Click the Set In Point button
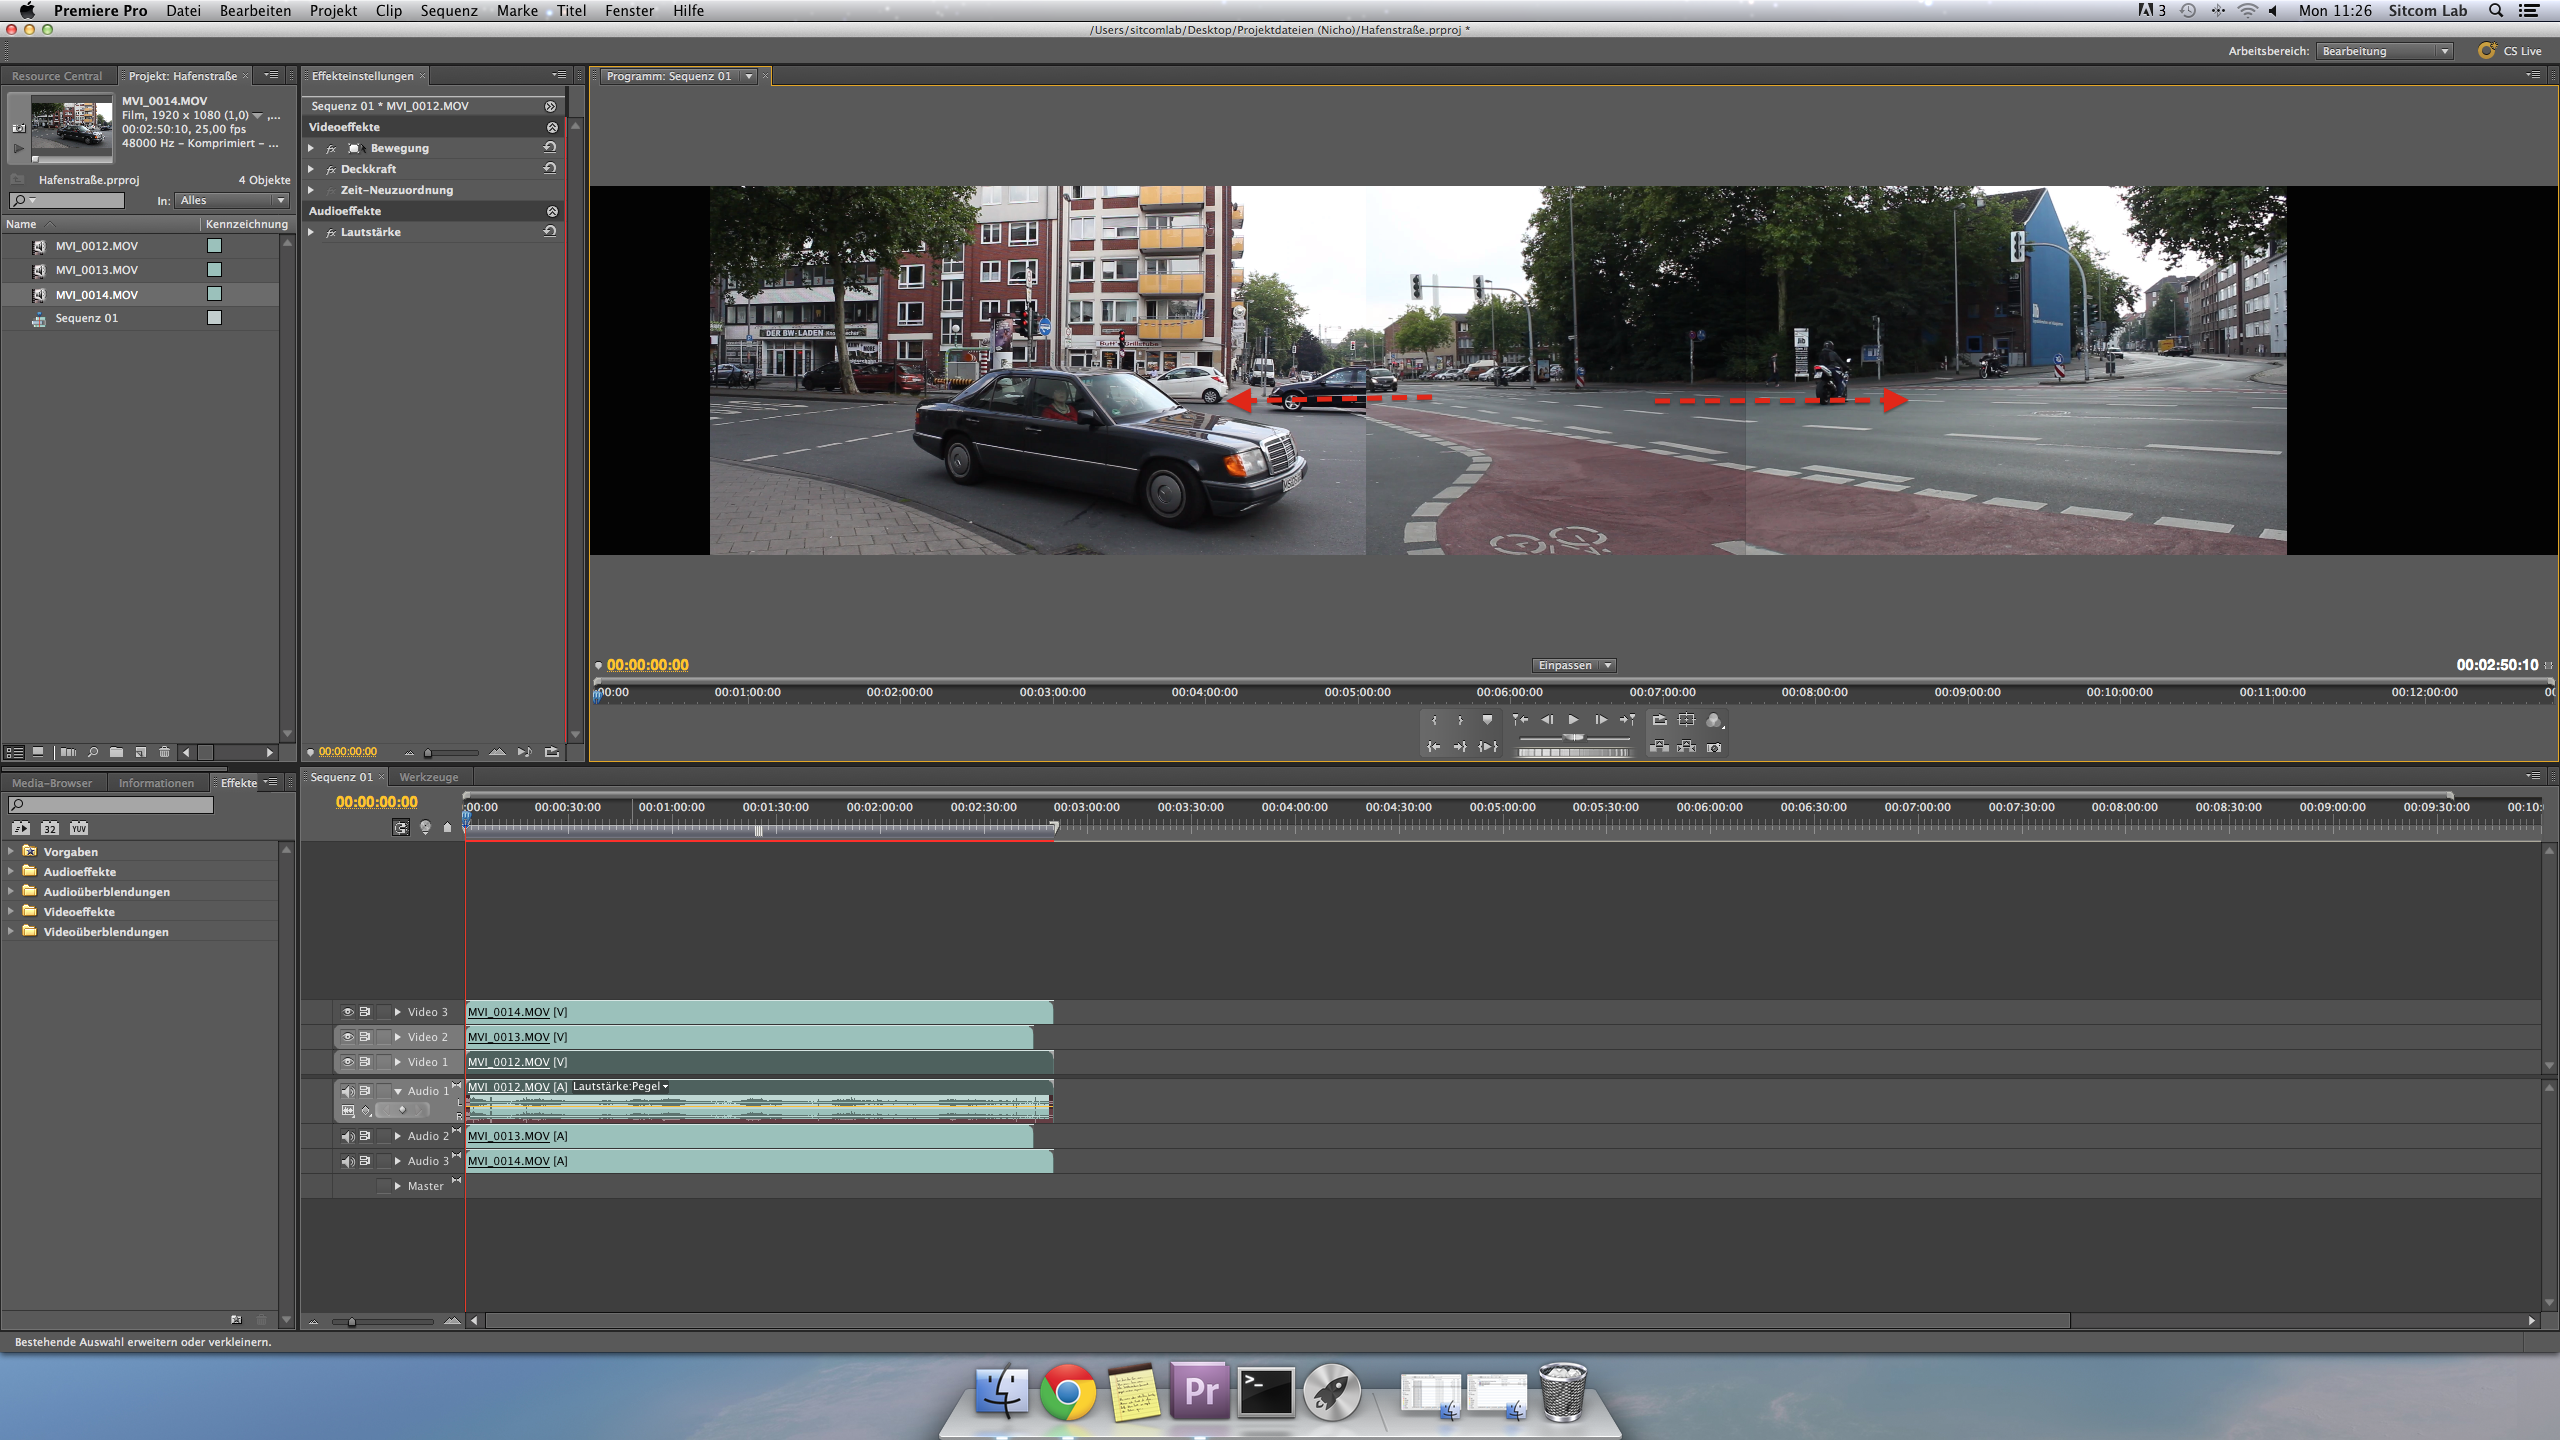This screenshot has height=1440, width=2560. click(x=1434, y=720)
